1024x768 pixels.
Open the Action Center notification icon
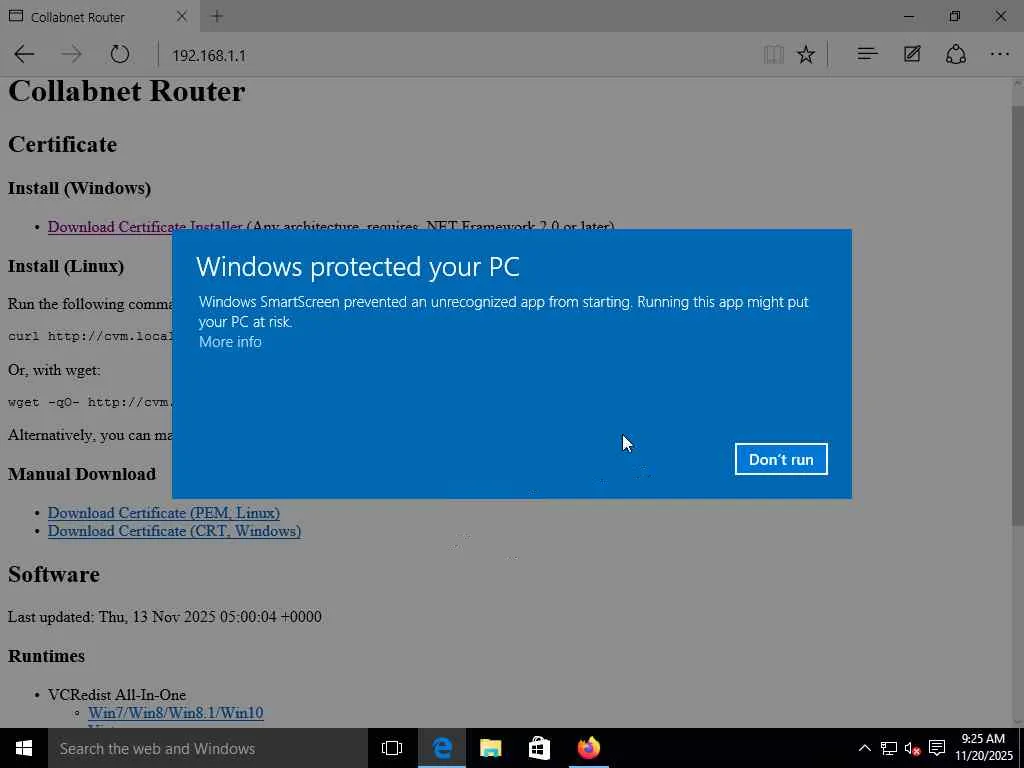[937, 748]
